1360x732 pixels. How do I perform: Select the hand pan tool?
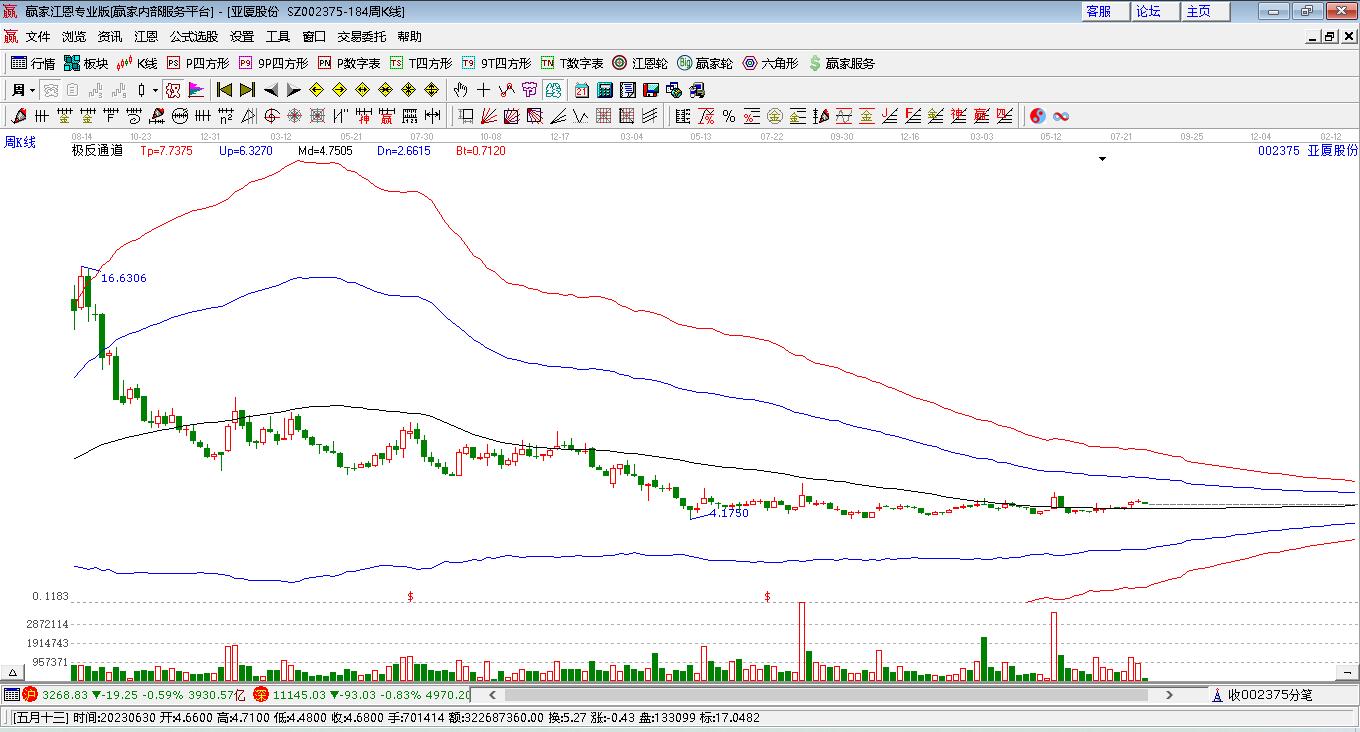pos(461,90)
